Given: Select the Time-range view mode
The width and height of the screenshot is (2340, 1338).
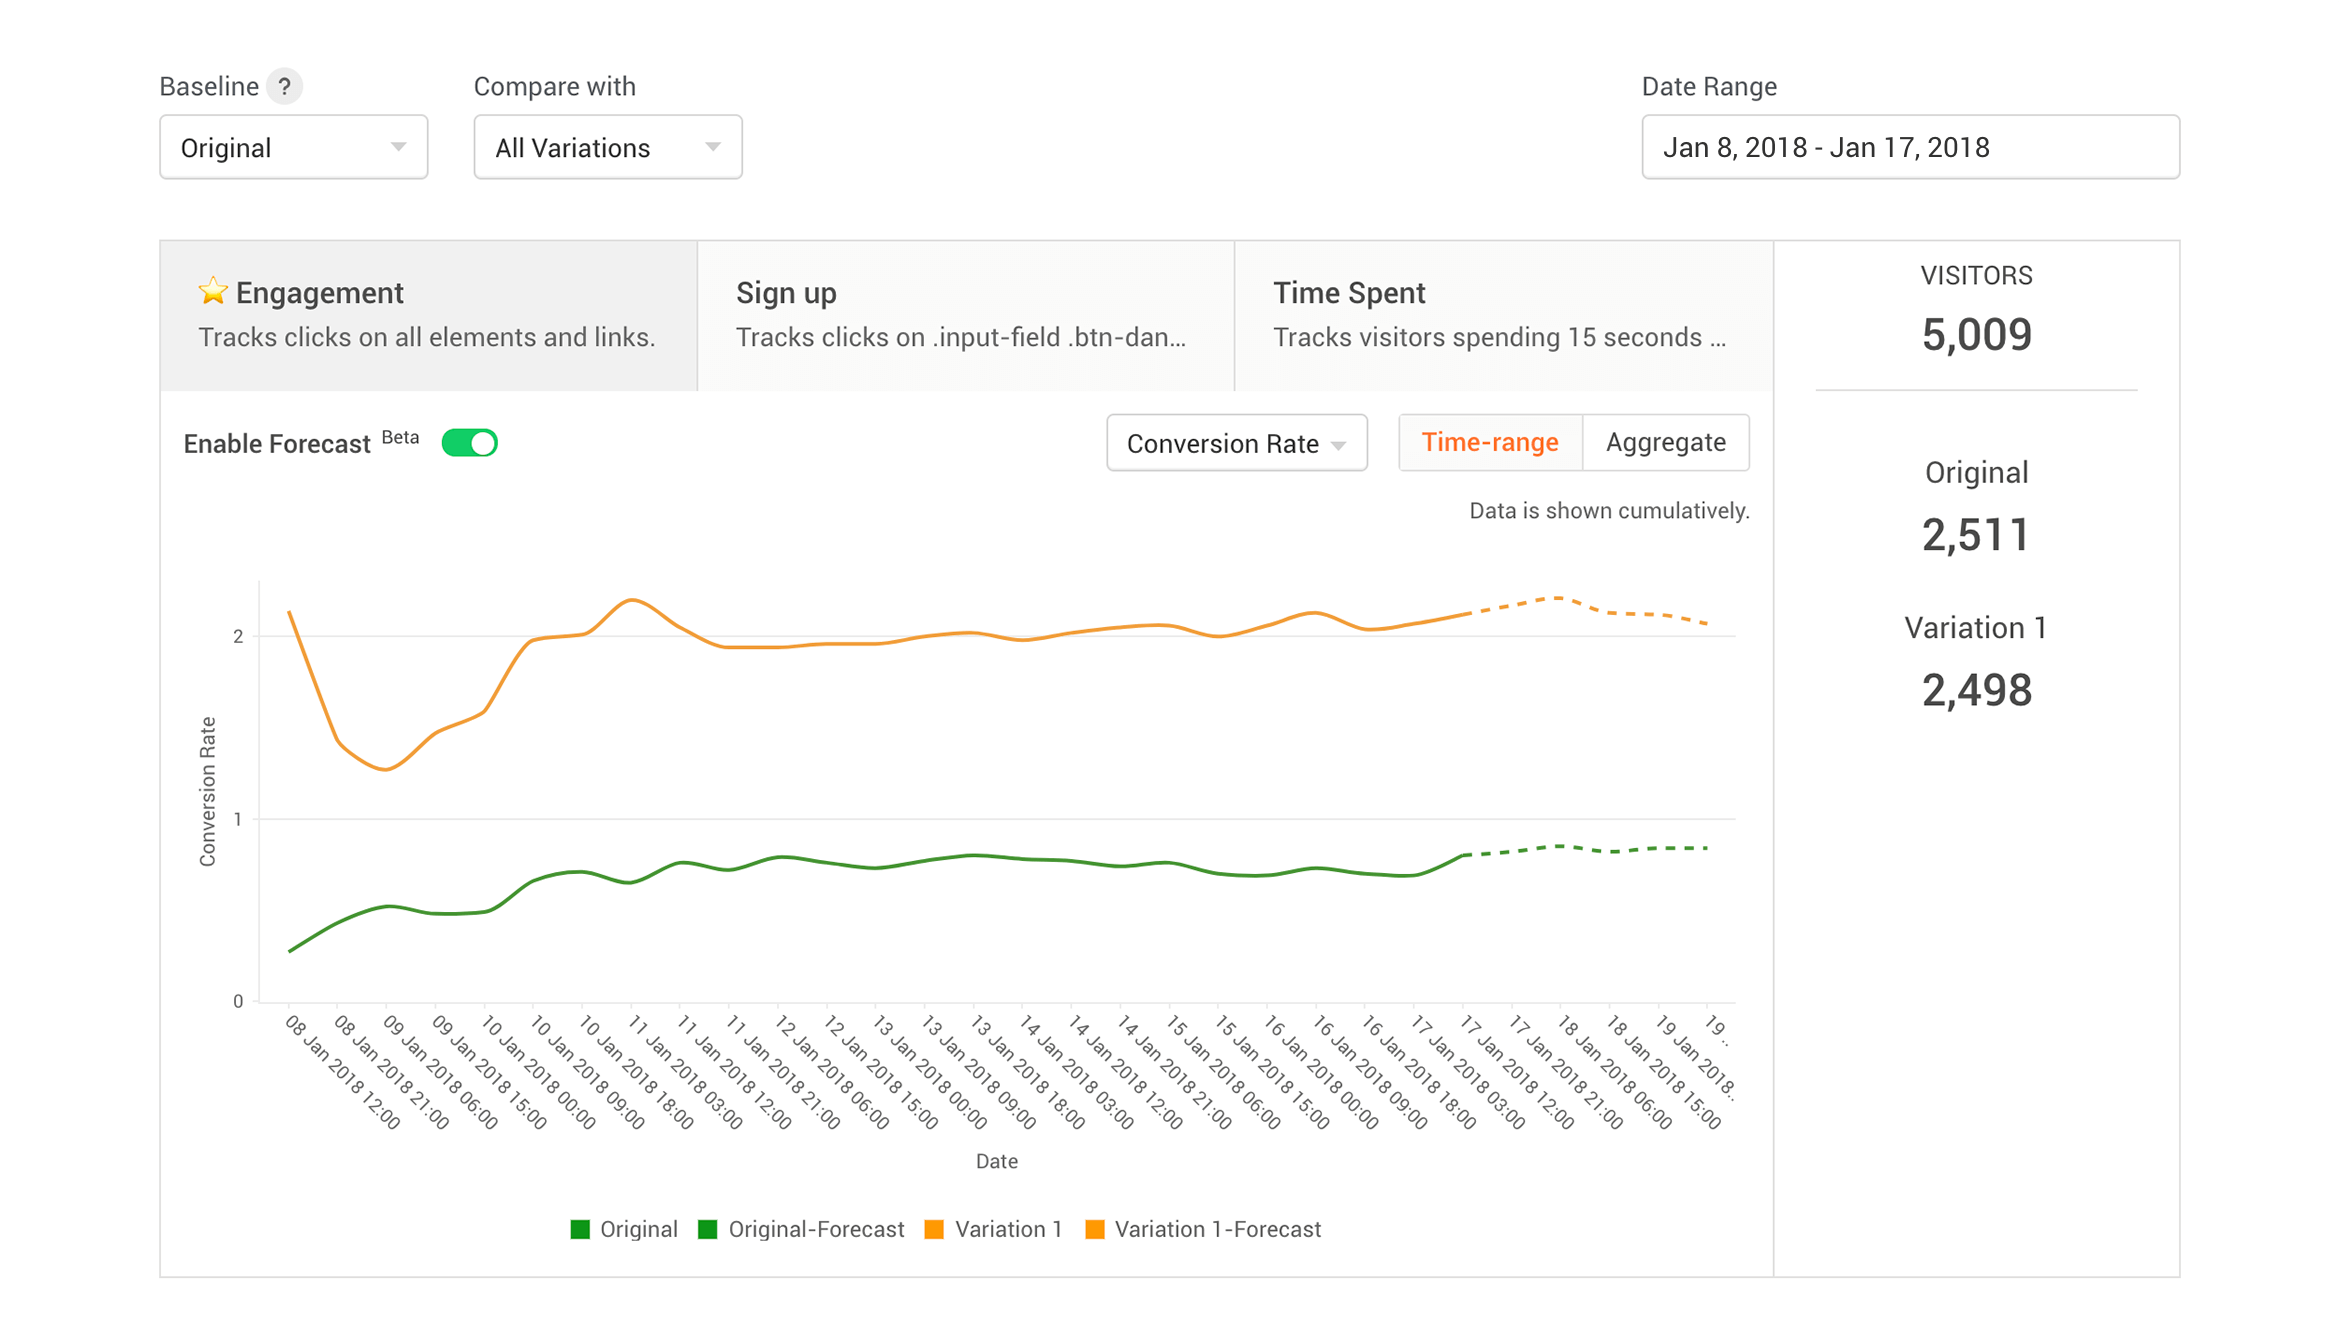Looking at the screenshot, I should (x=1489, y=442).
